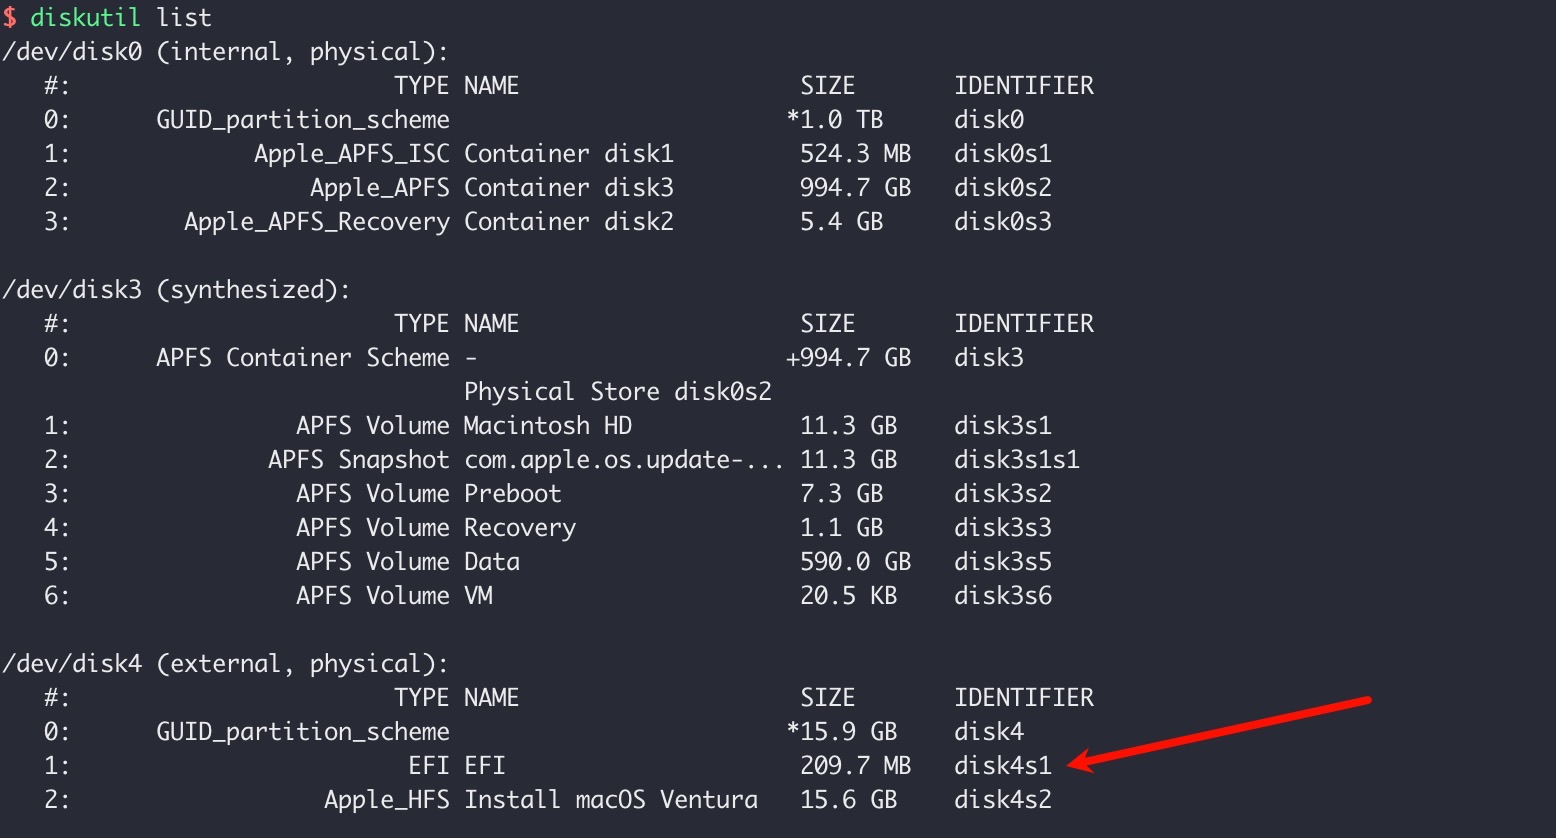
Task: Select the "disk3s1s1" identifier
Action: 1017,460
